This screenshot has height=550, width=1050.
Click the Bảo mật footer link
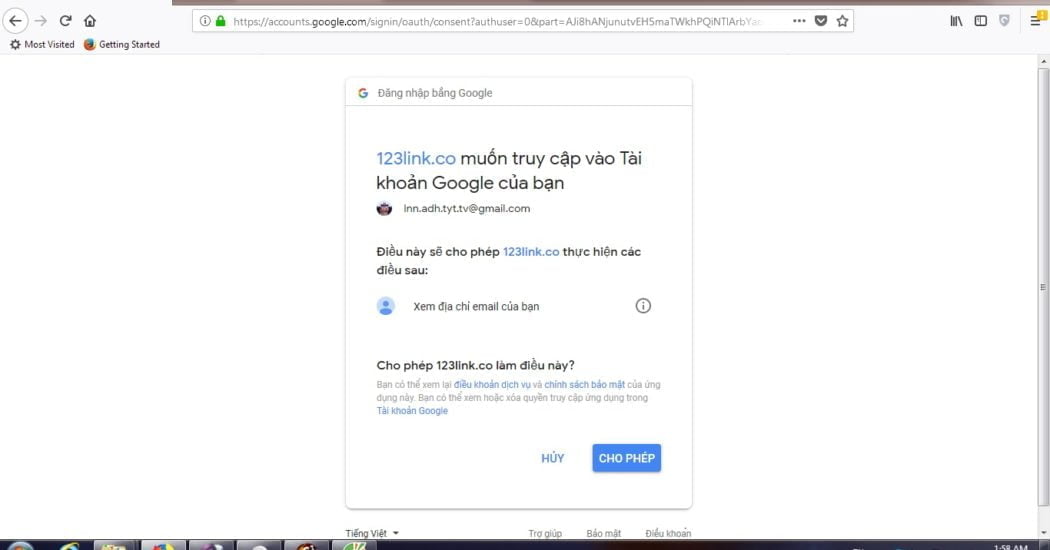pyautogui.click(x=603, y=533)
